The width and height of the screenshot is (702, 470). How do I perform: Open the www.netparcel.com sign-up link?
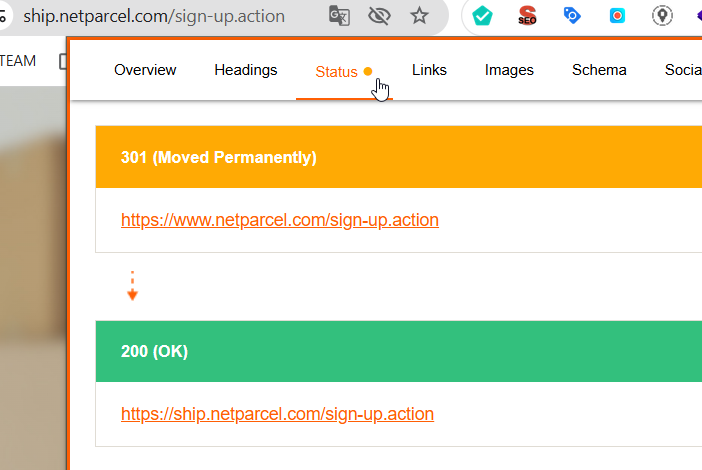click(x=279, y=220)
